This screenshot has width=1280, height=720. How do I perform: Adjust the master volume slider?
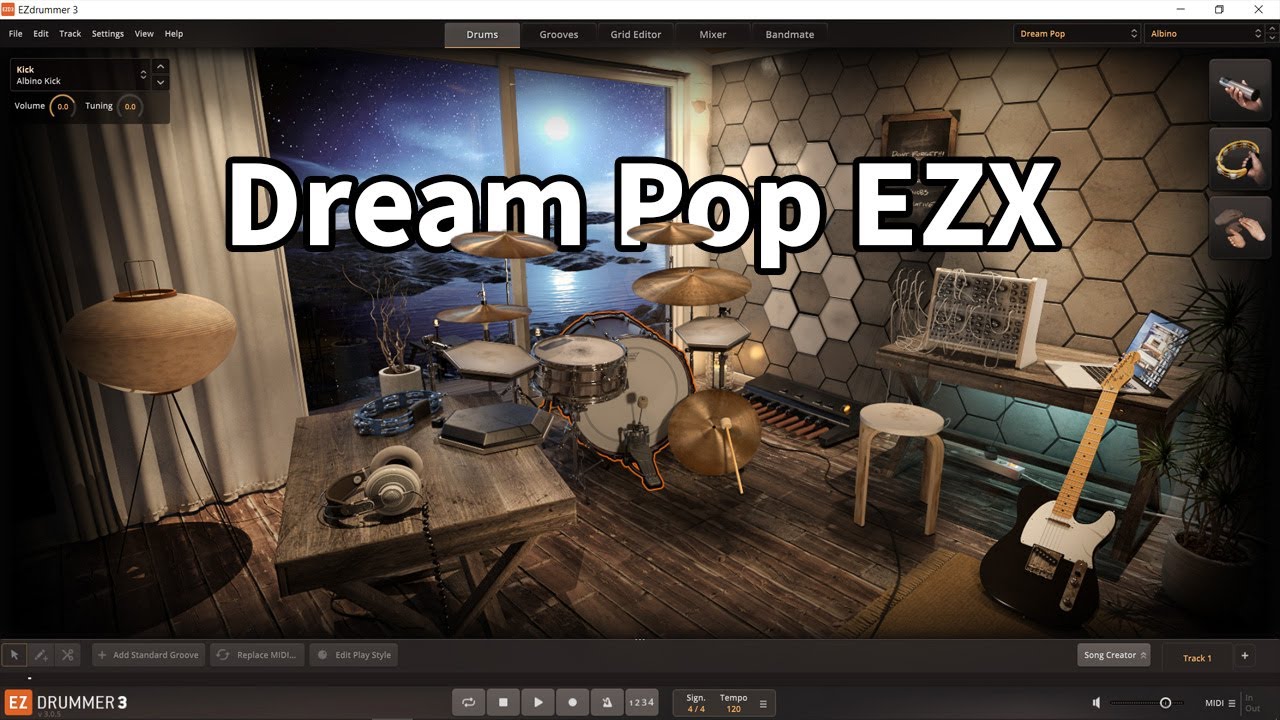pos(1147,703)
